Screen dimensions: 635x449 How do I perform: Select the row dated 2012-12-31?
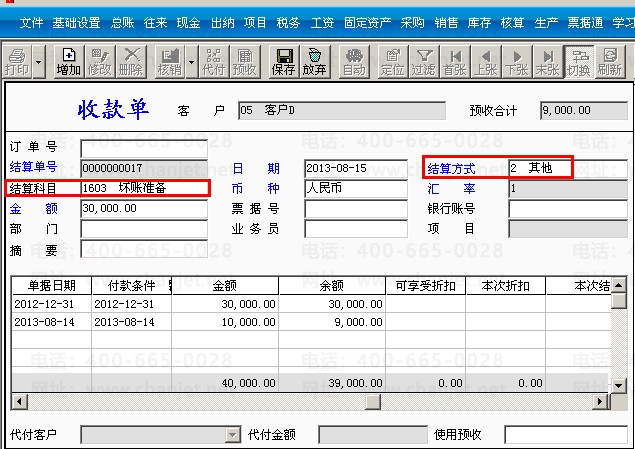pyautogui.click(x=311, y=304)
